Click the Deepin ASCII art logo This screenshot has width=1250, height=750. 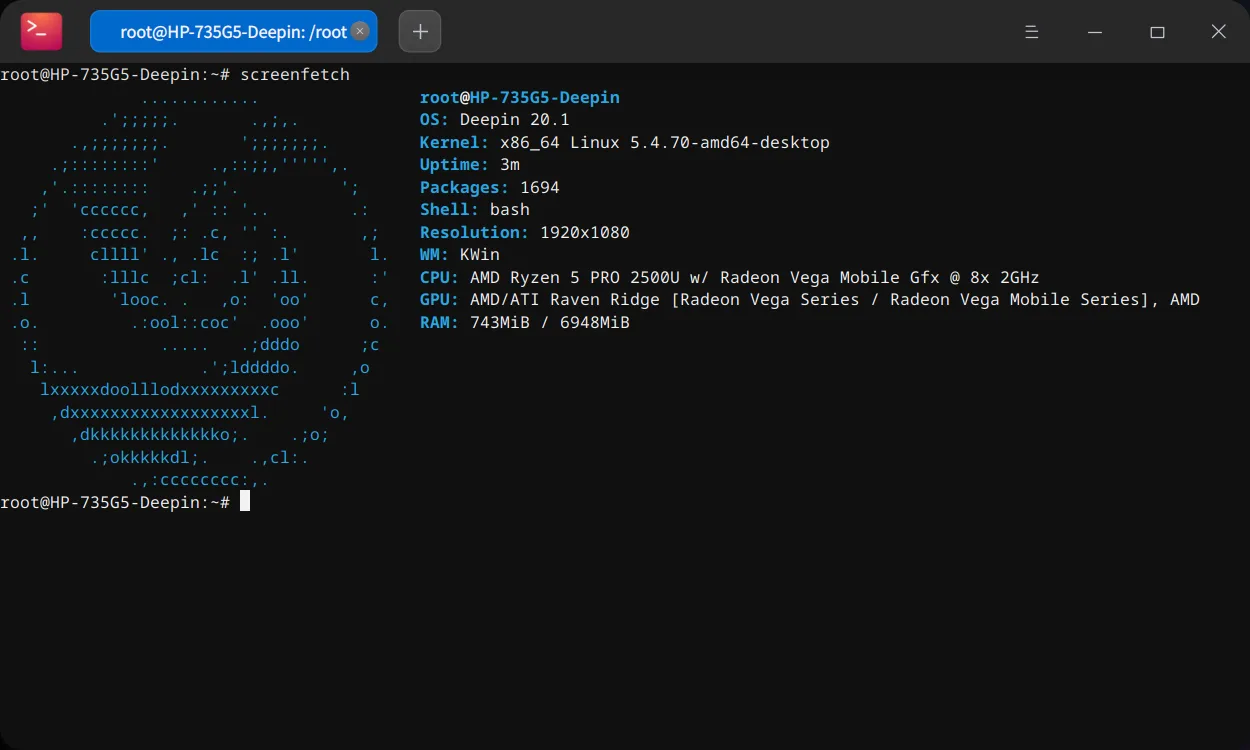(x=200, y=288)
